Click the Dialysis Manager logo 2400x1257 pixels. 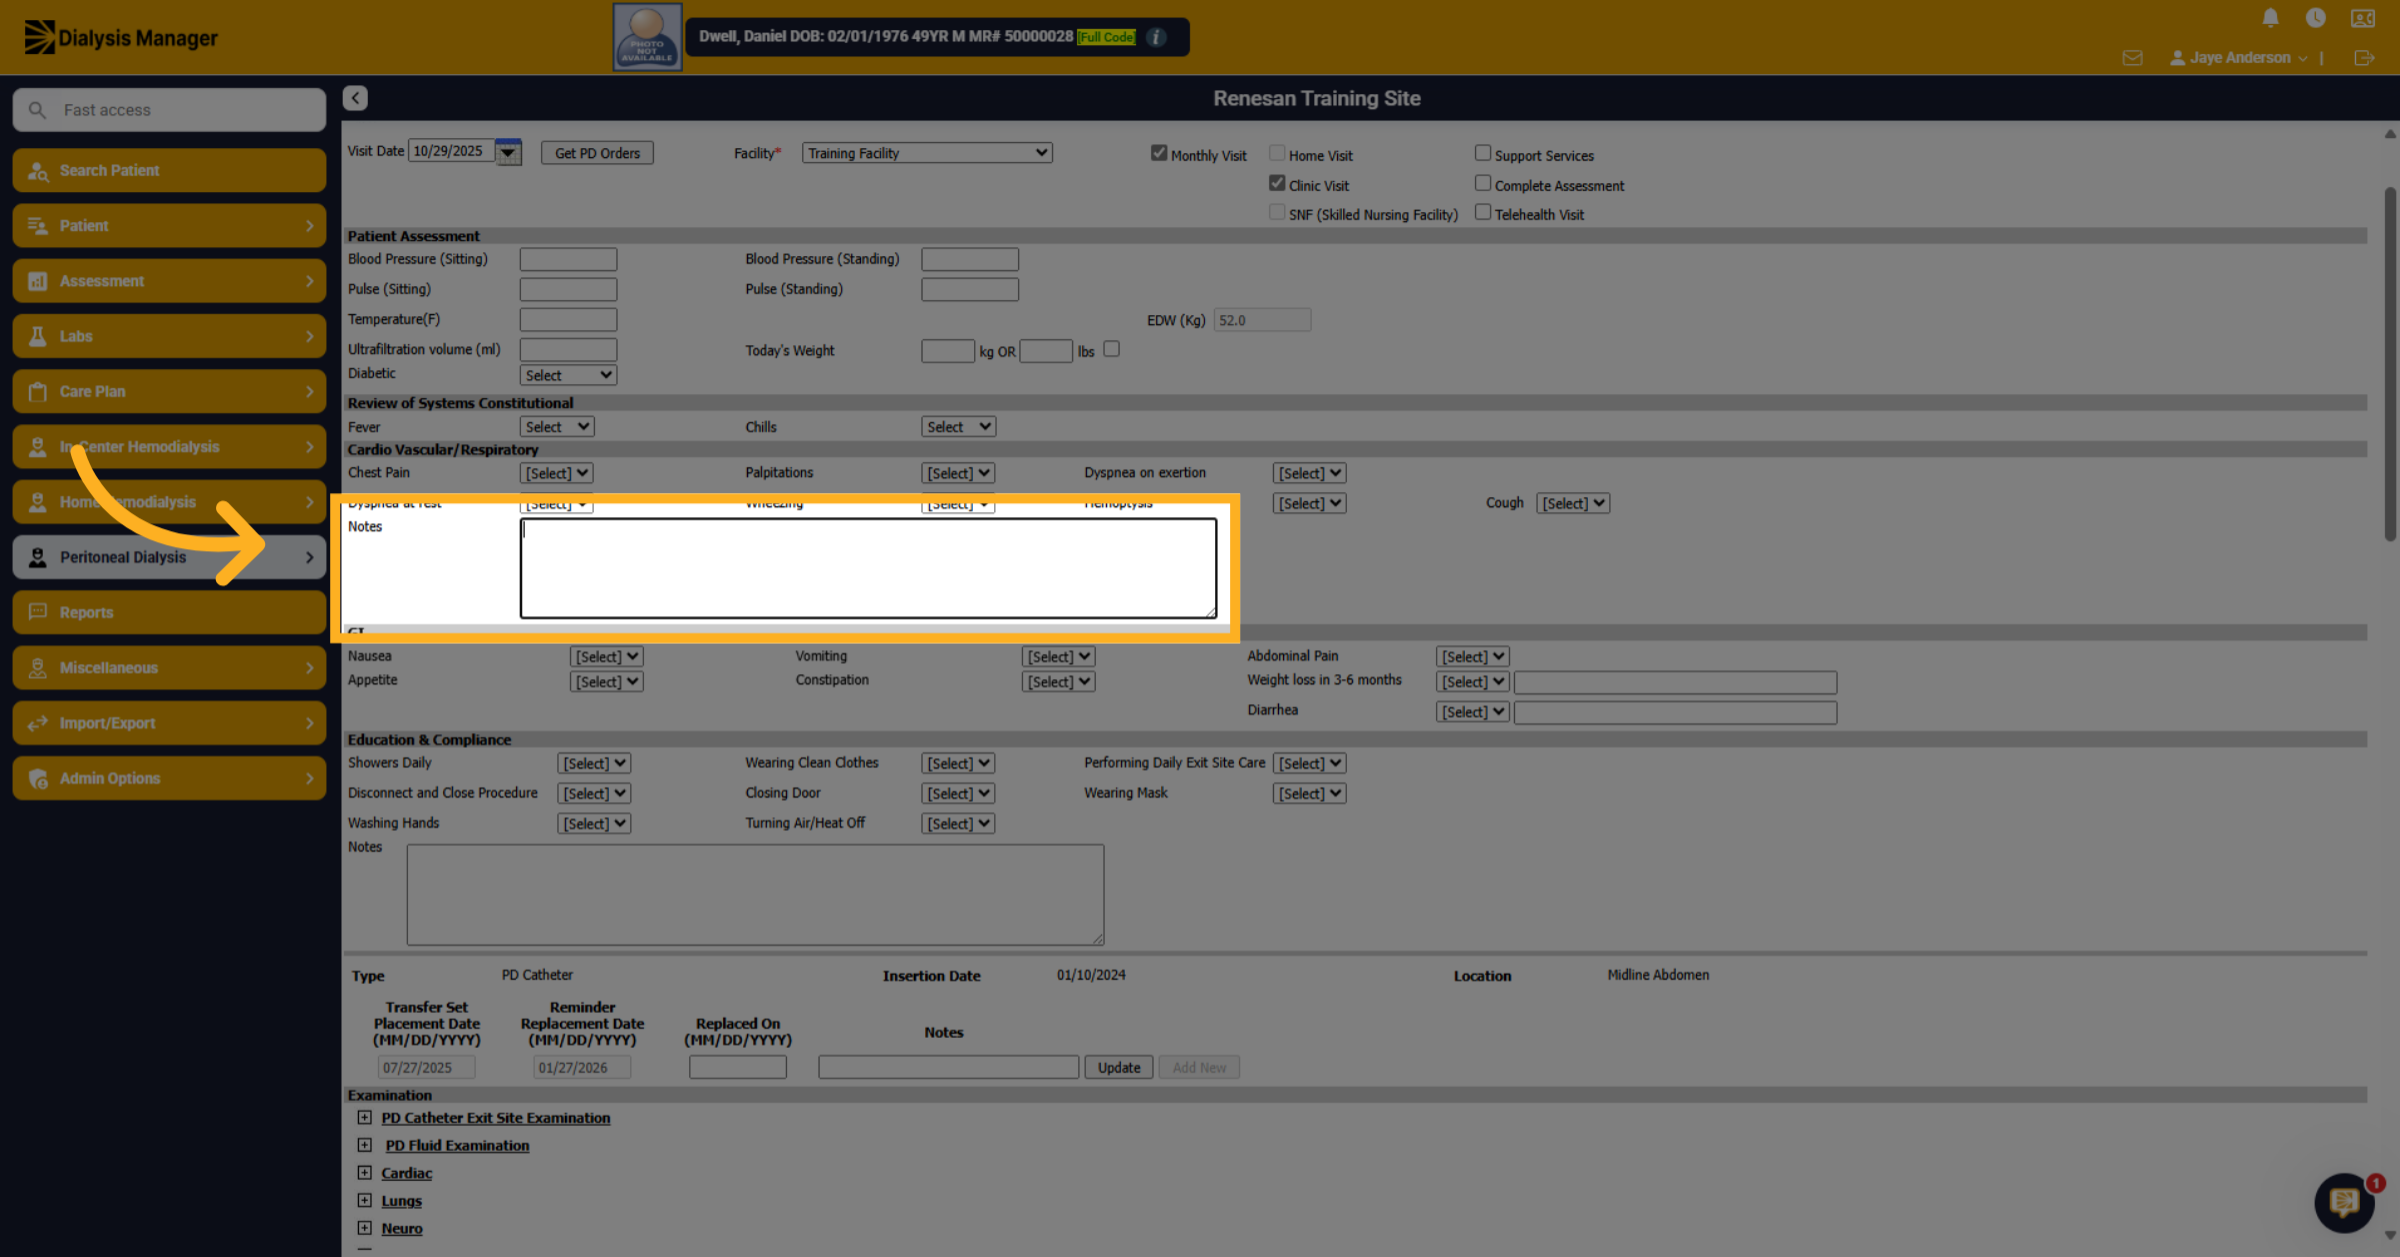pyautogui.click(x=120, y=38)
